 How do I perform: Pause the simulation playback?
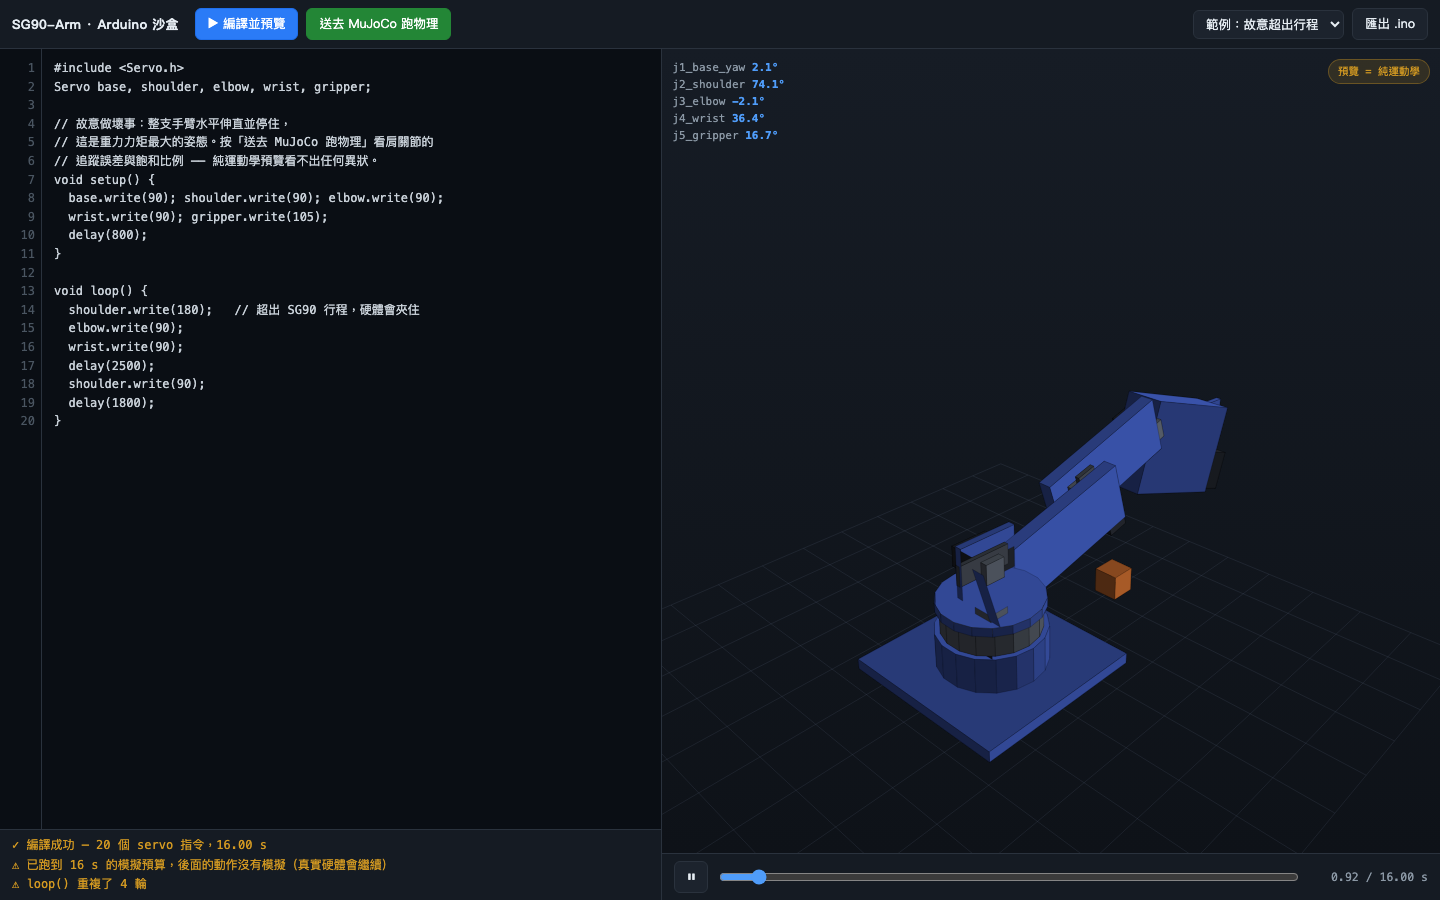691,877
